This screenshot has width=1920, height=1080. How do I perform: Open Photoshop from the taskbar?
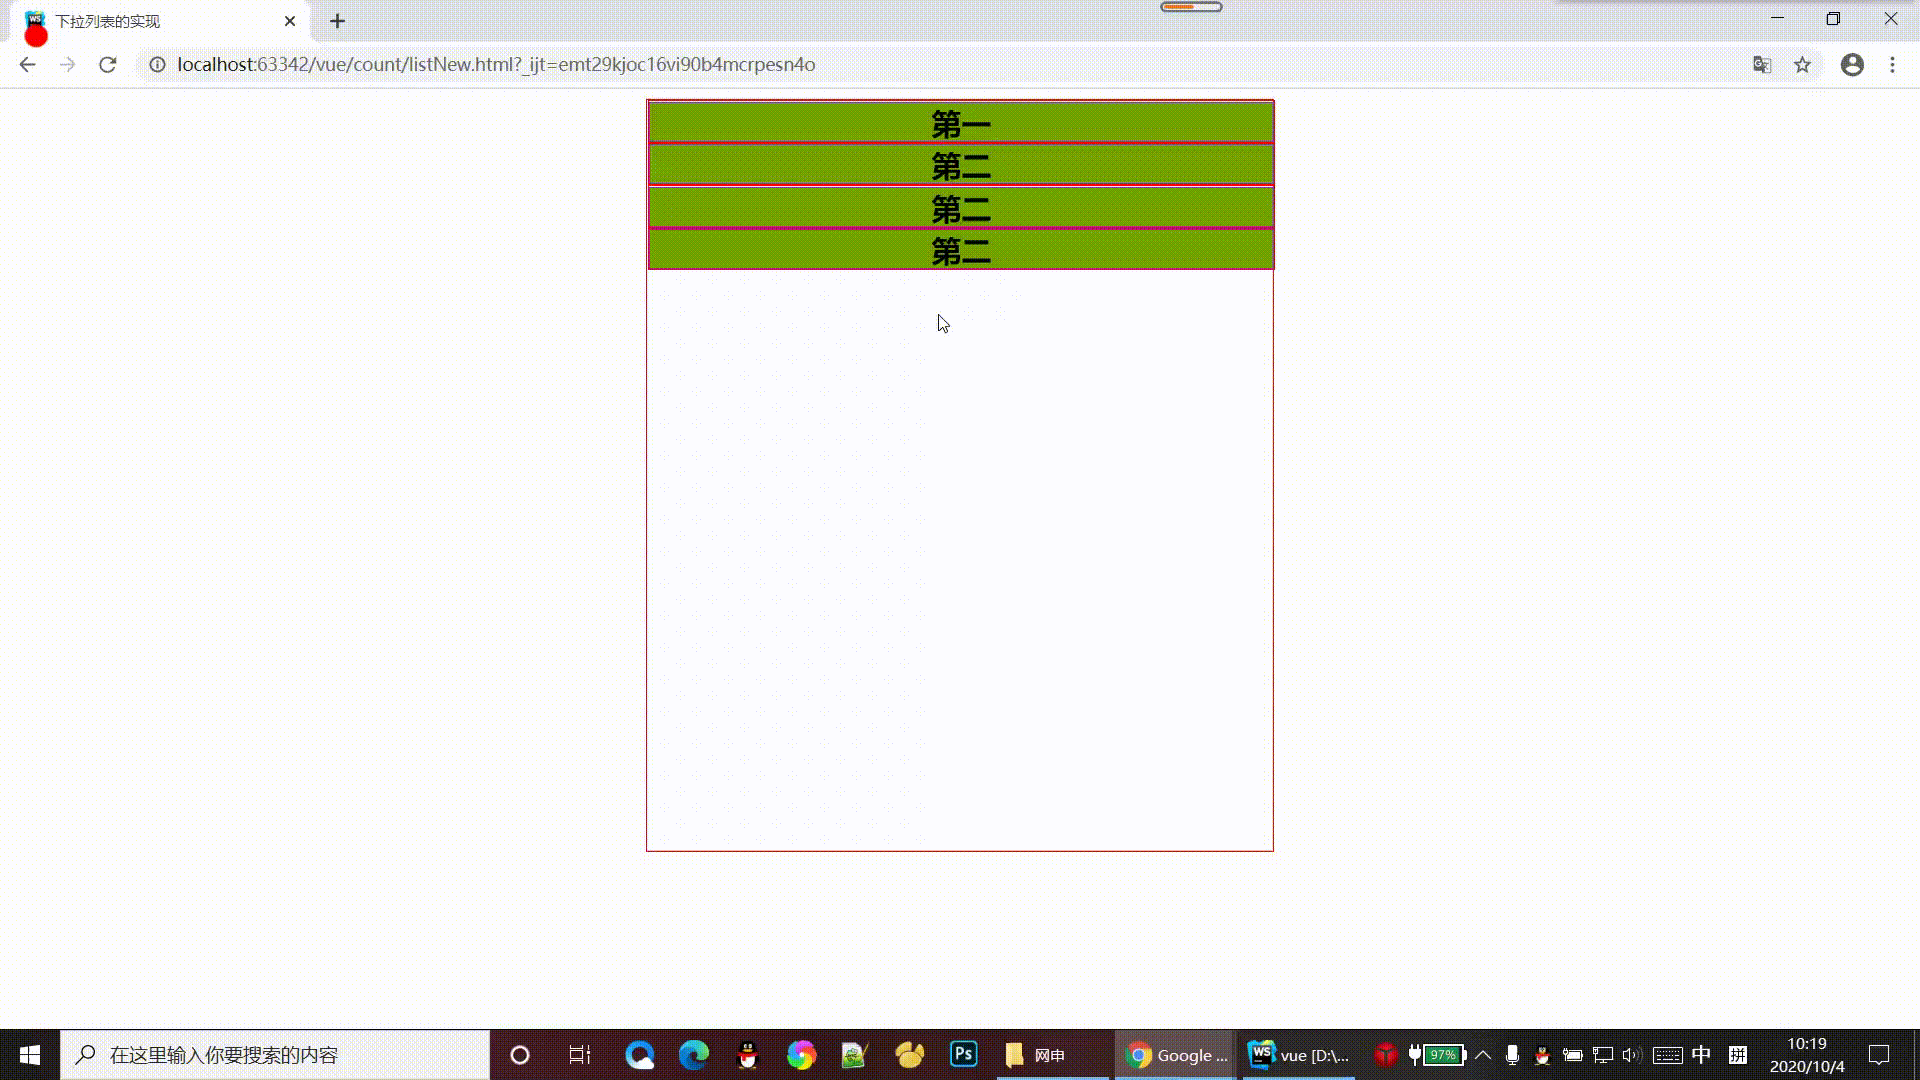(963, 1054)
